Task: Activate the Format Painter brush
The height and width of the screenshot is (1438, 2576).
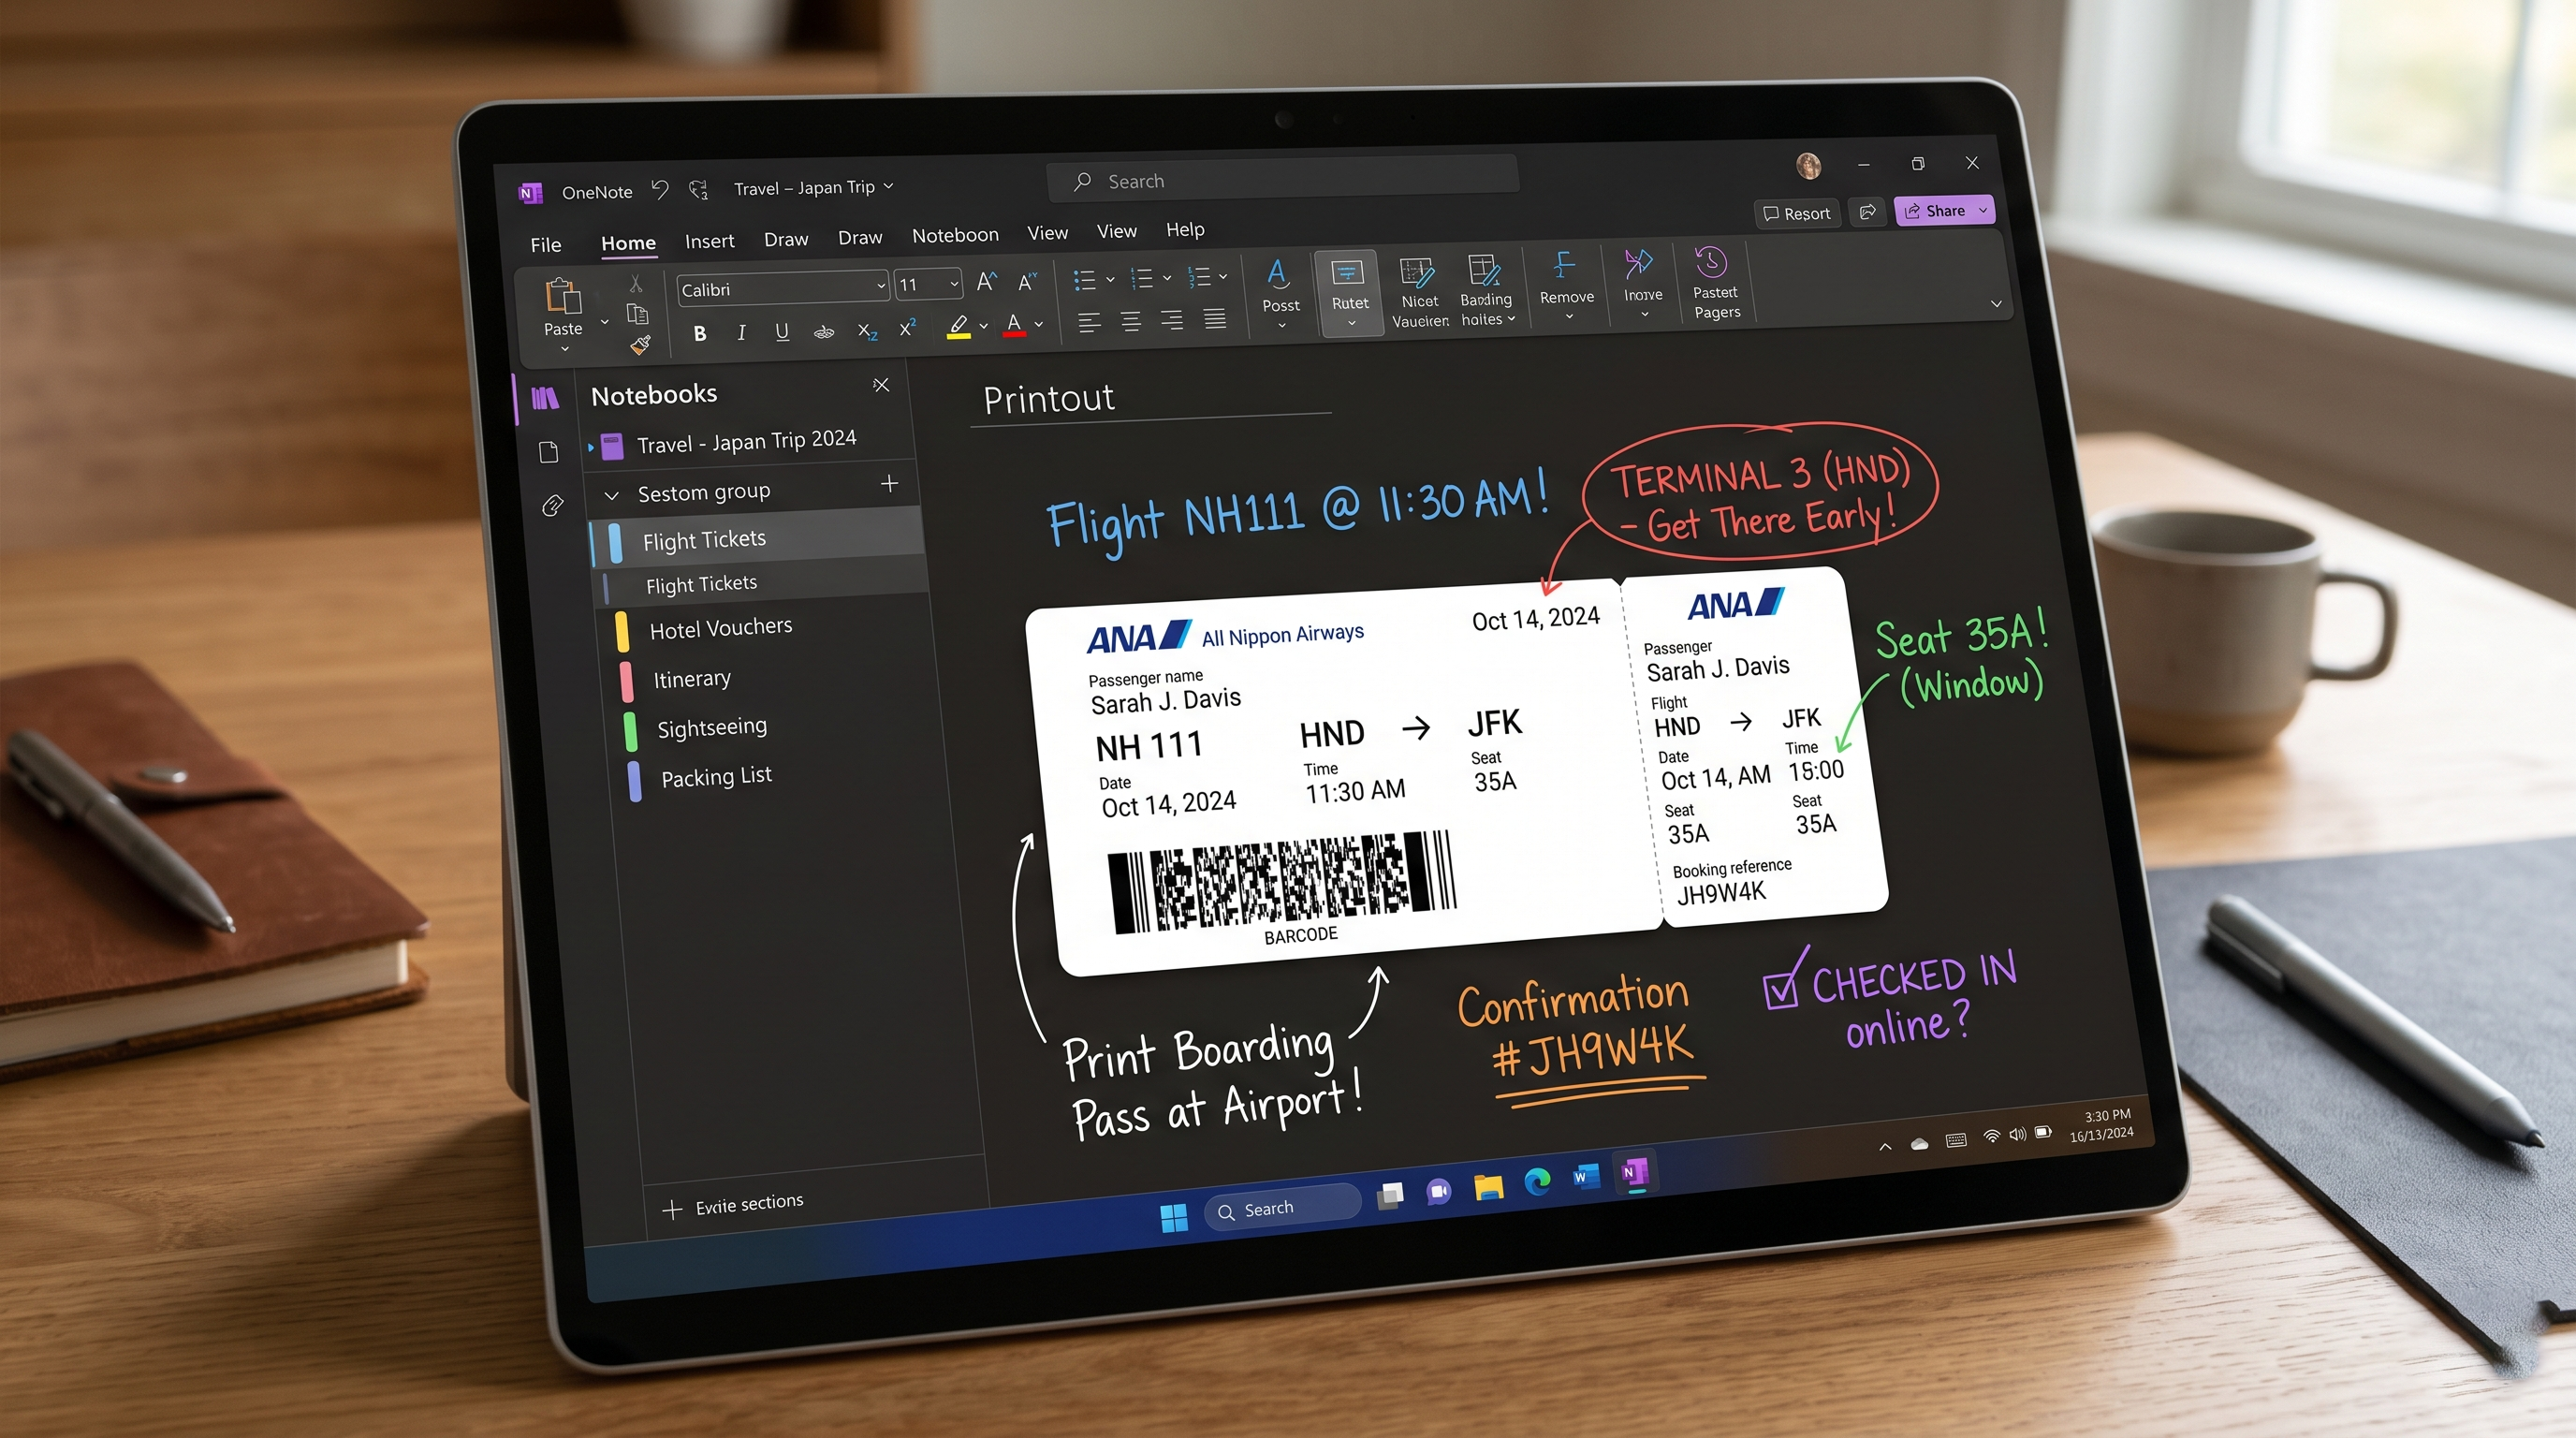Action: 640,345
